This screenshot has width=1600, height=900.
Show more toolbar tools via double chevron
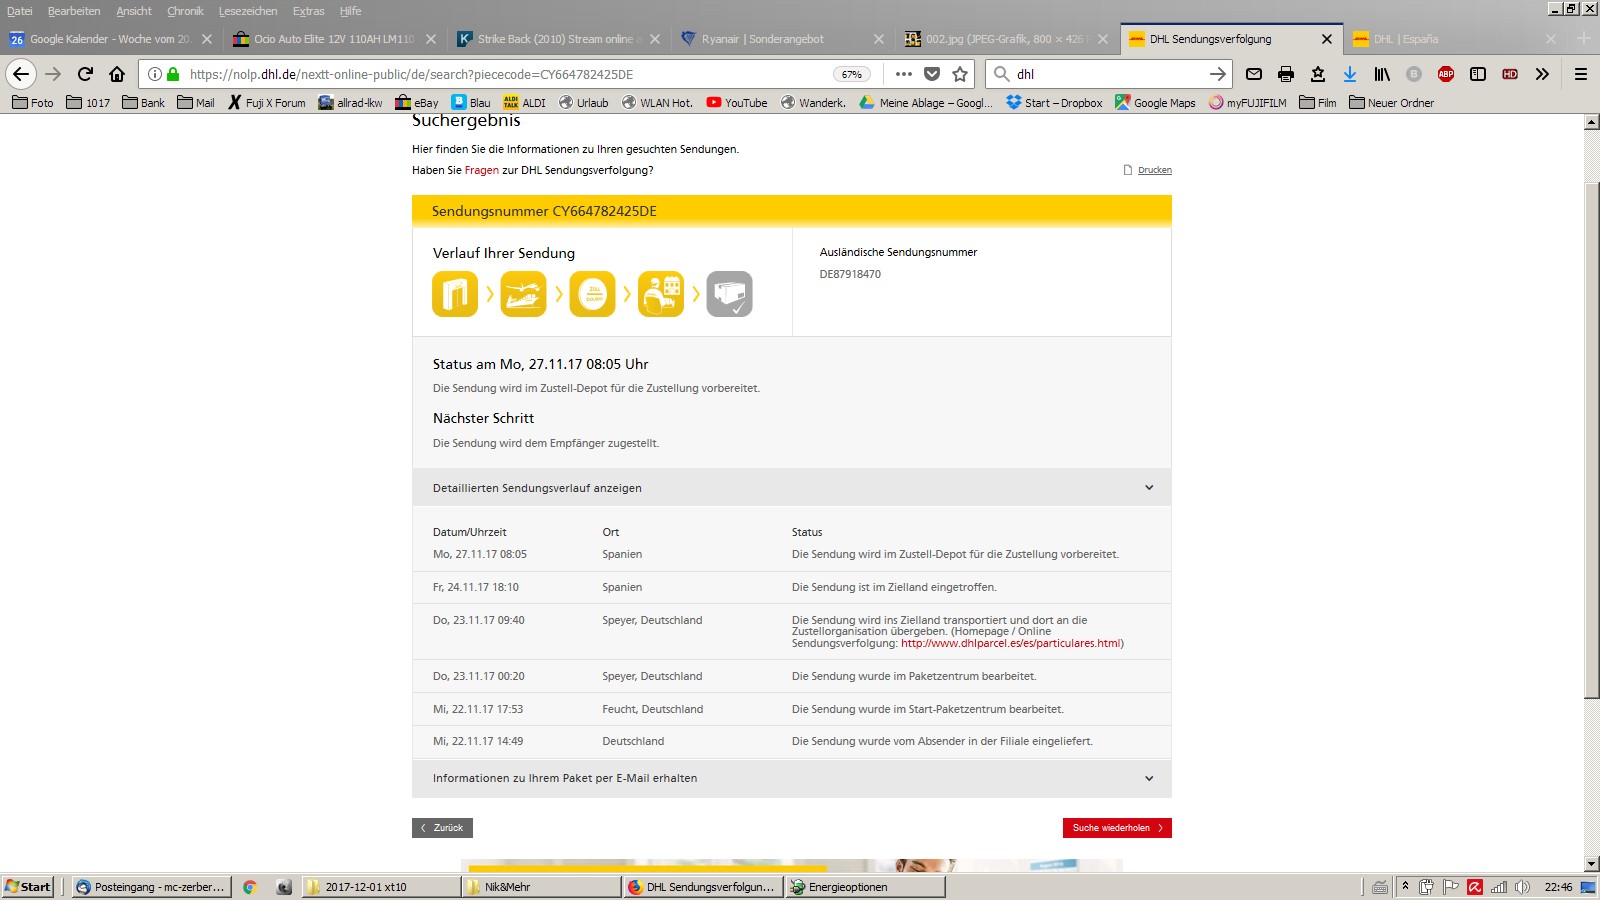point(1542,74)
